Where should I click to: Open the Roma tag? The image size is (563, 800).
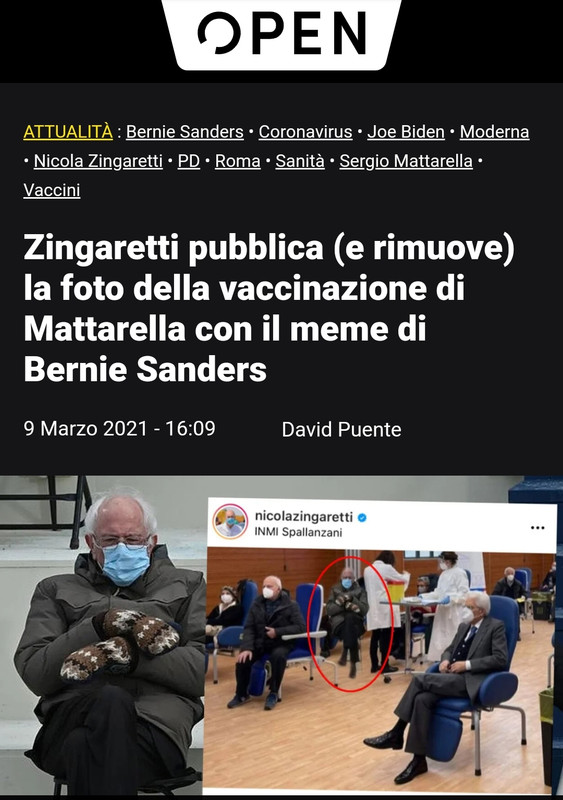(x=237, y=161)
